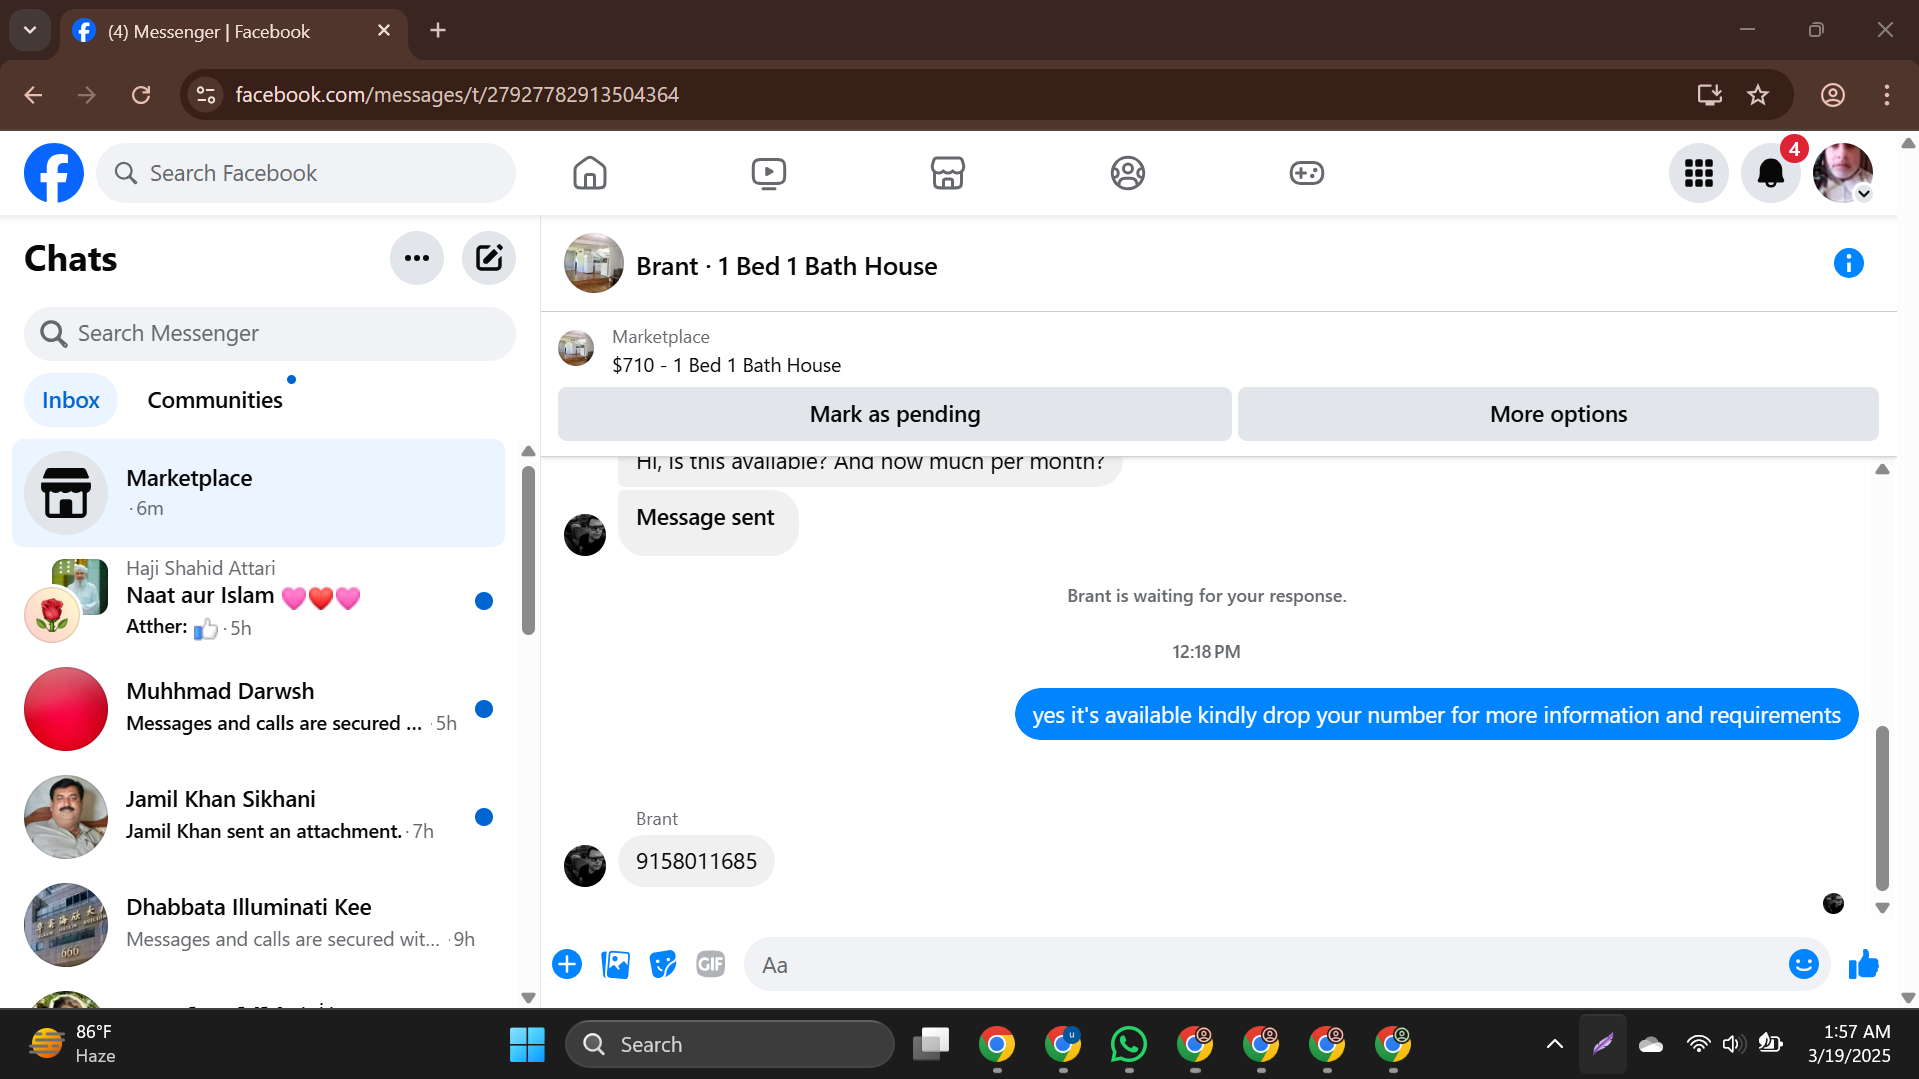Go to the Home feed icon
This screenshot has height=1079, width=1919.
tap(590, 173)
